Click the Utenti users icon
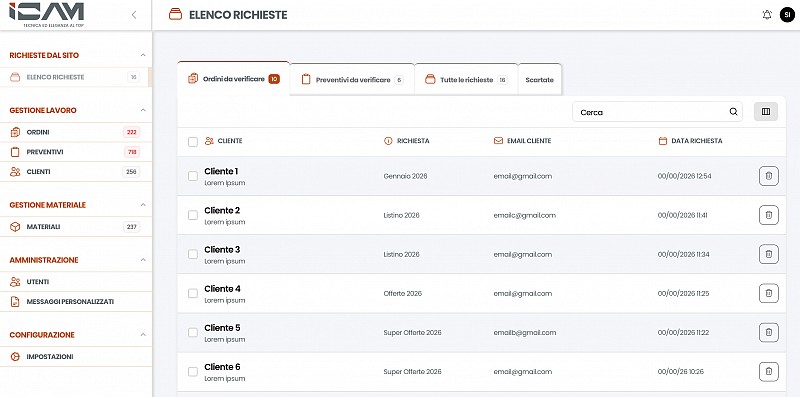The width and height of the screenshot is (800, 397). tap(15, 282)
